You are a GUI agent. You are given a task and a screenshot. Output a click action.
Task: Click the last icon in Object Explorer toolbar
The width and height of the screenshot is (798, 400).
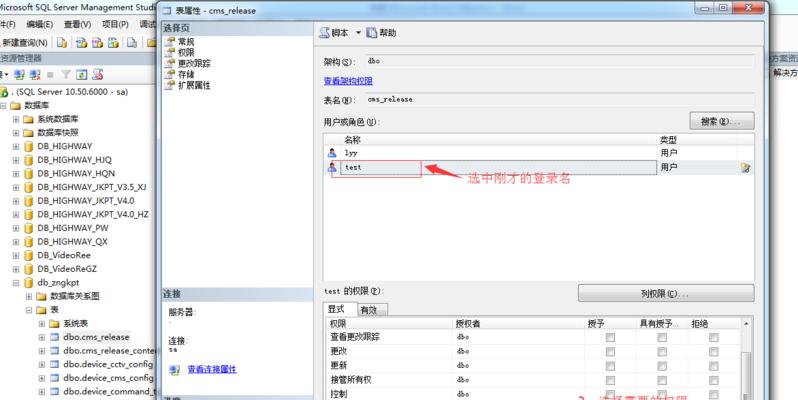pos(97,75)
